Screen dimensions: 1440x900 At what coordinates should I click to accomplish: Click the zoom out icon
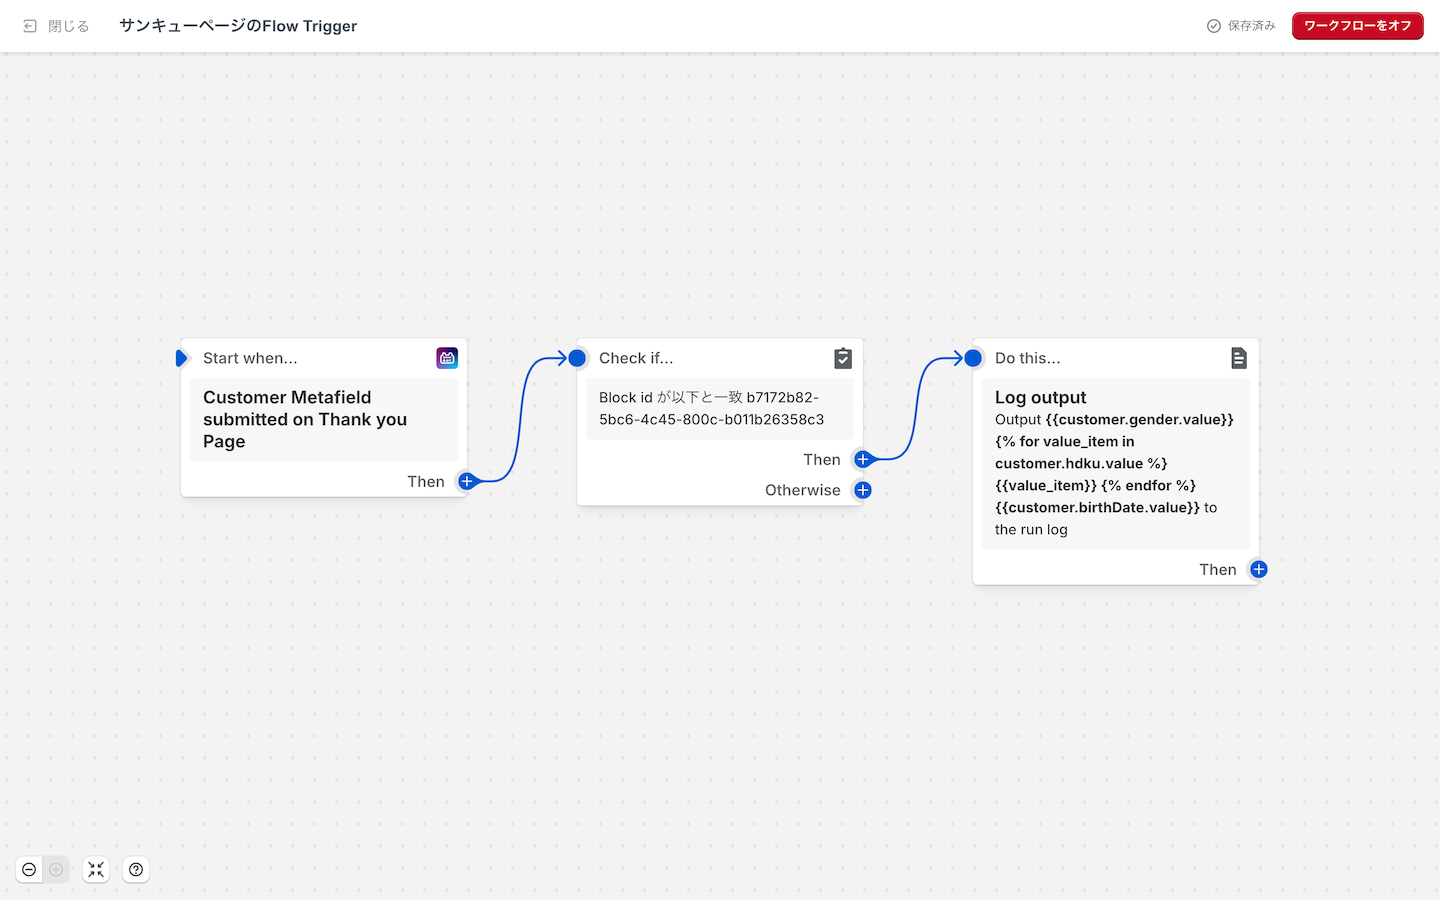[x=29, y=870]
